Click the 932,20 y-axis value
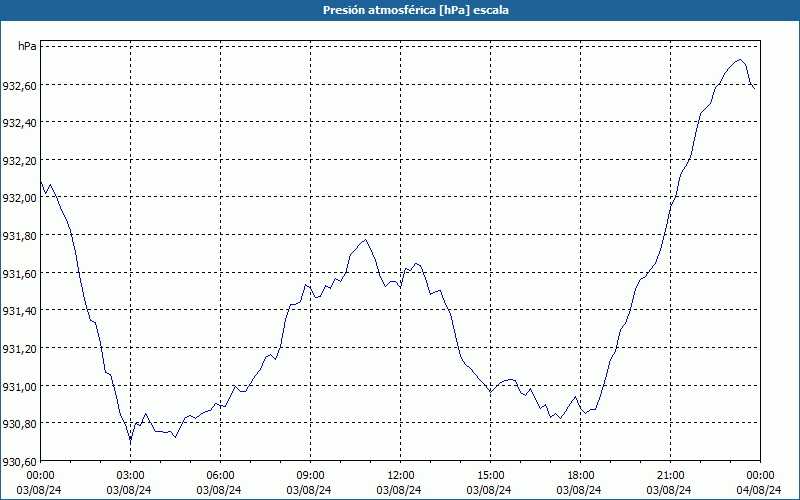The width and height of the screenshot is (800, 500). (19, 161)
